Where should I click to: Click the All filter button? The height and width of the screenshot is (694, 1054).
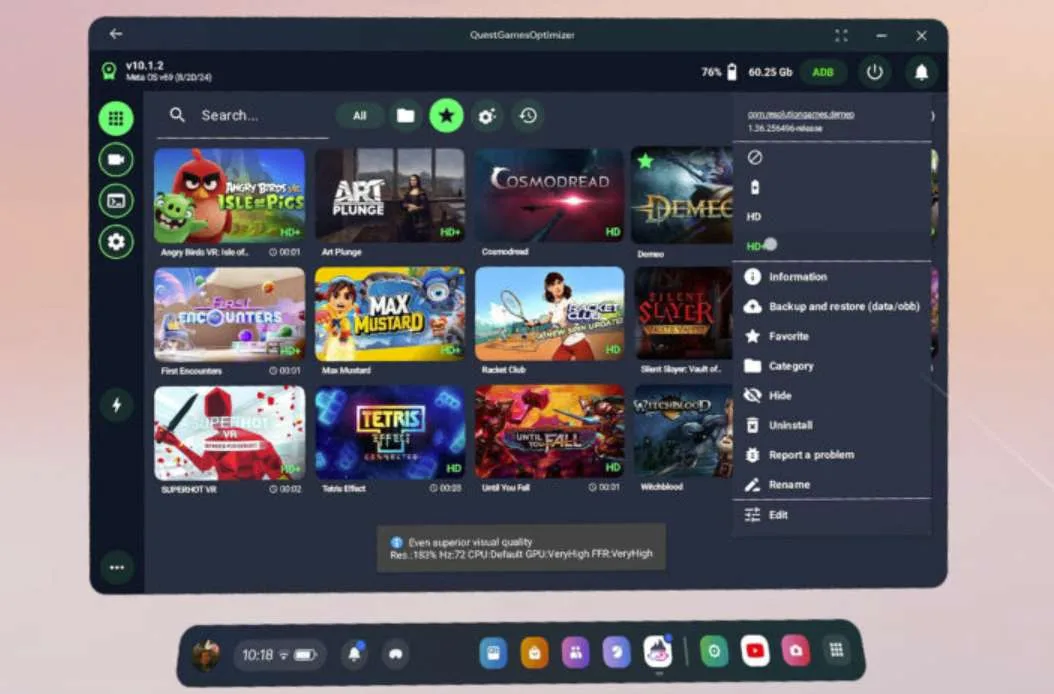point(360,116)
